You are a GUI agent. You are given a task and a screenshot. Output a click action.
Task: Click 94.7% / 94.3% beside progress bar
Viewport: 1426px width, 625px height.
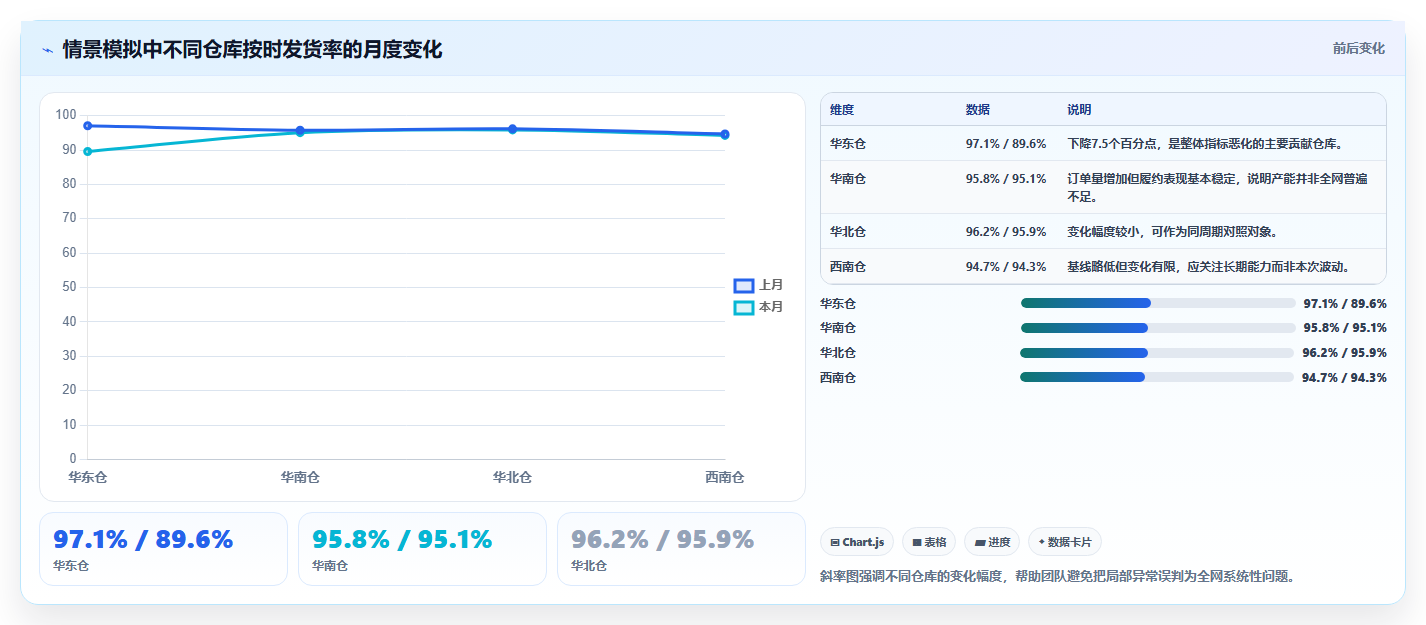pos(1344,377)
